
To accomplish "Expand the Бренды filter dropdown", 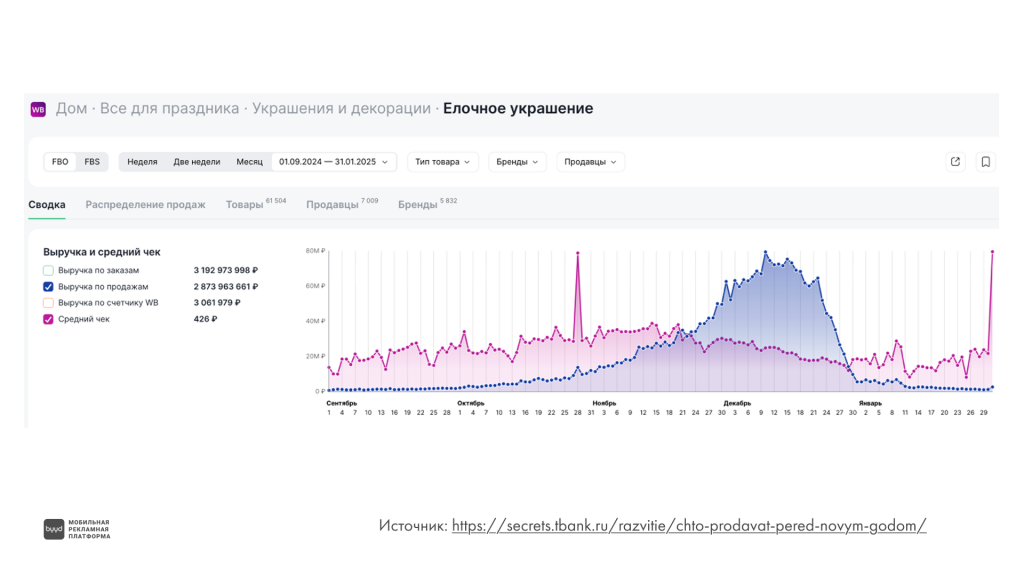I will point(516,161).
